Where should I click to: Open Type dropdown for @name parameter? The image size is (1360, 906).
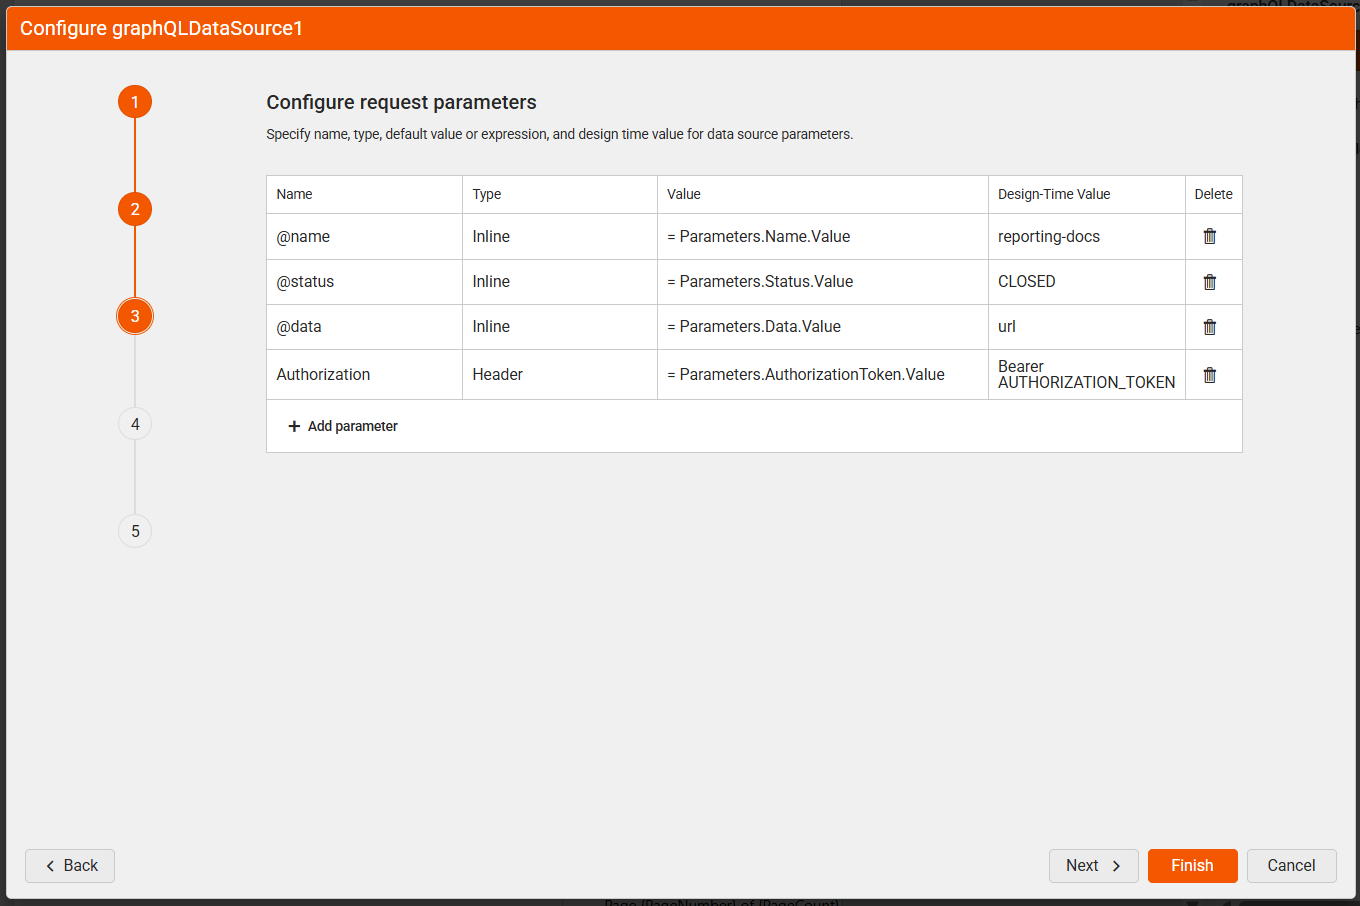[x=559, y=237]
